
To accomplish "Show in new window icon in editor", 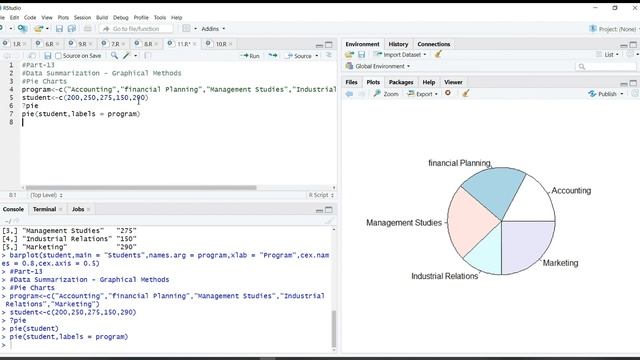I will click(31, 56).
